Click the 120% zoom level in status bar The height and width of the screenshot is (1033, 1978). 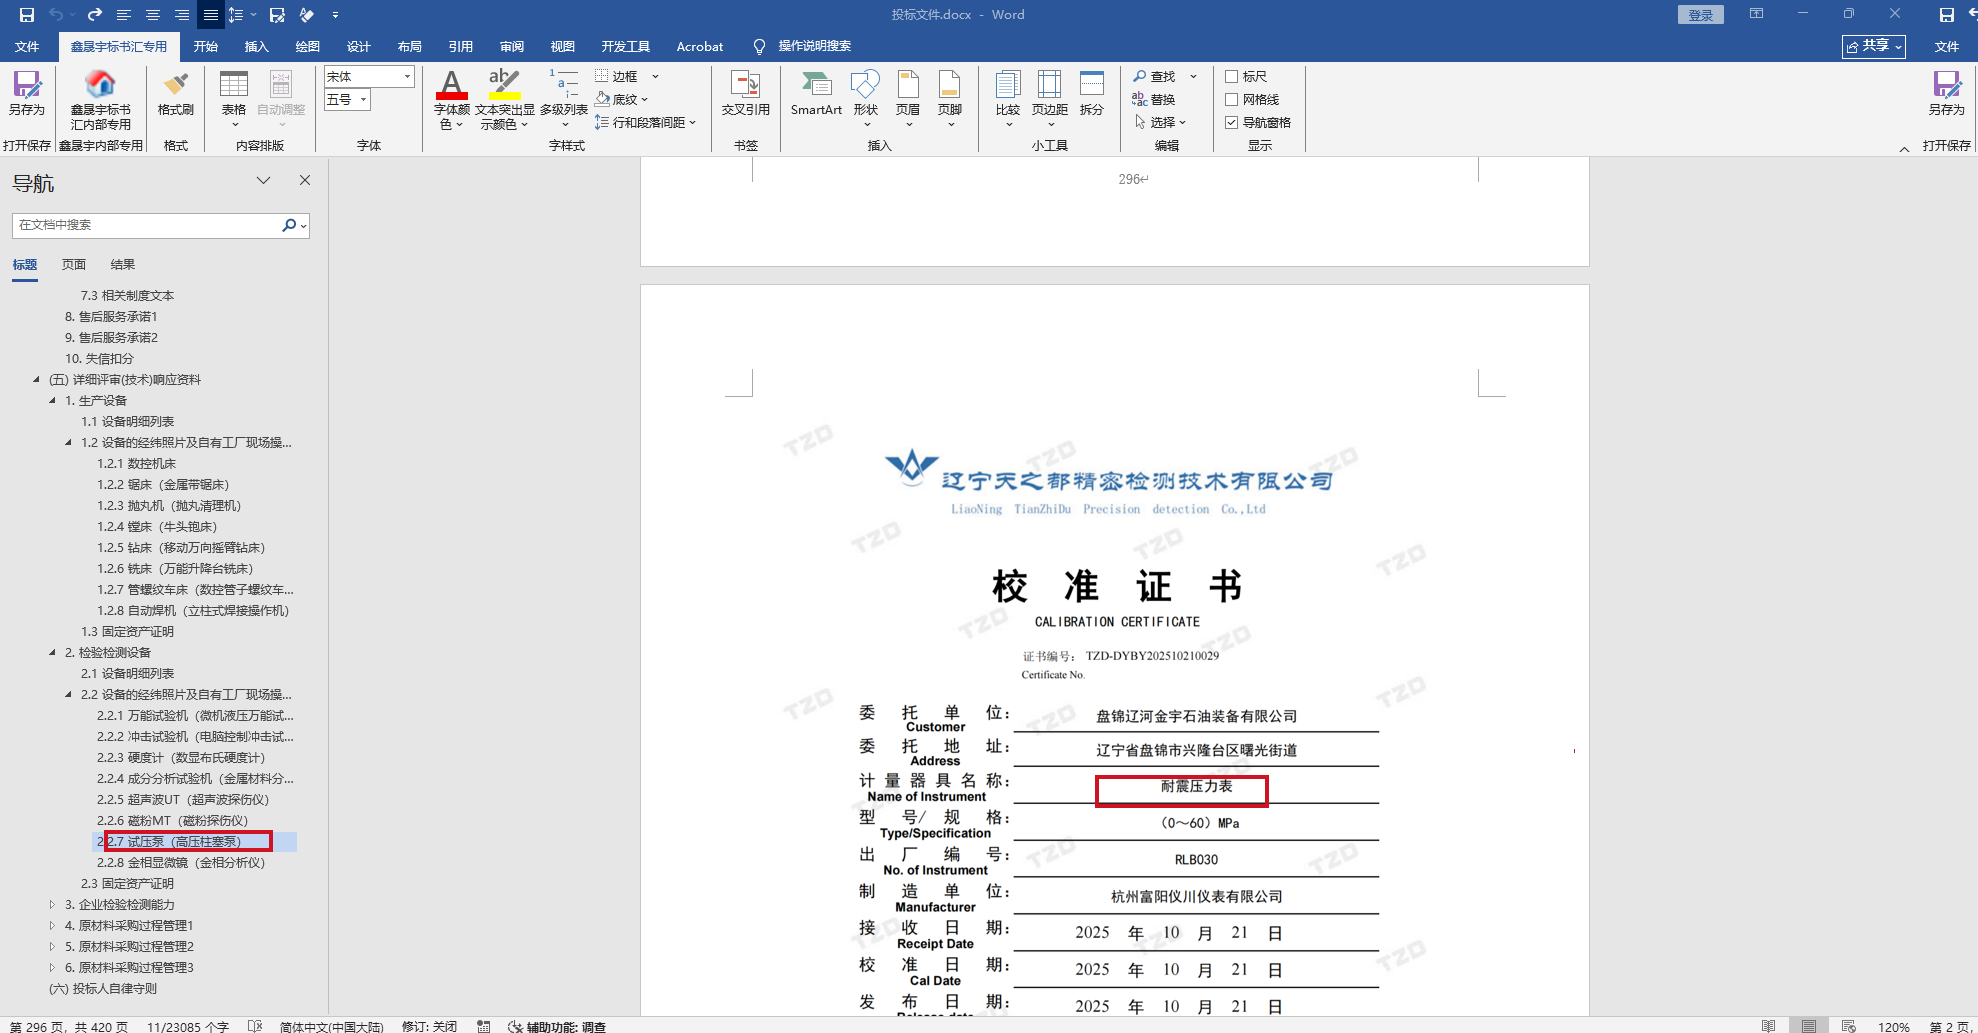(x=1894, y=1027)
